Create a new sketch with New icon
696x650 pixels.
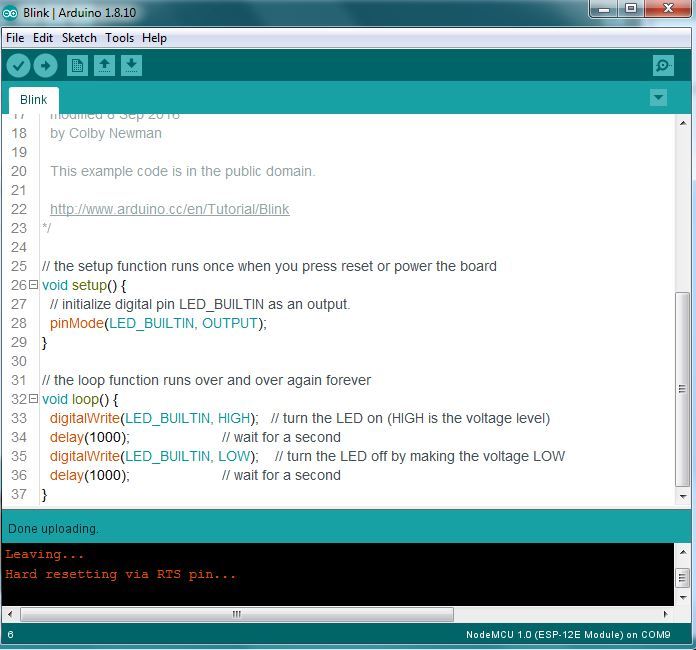point(77,66)
